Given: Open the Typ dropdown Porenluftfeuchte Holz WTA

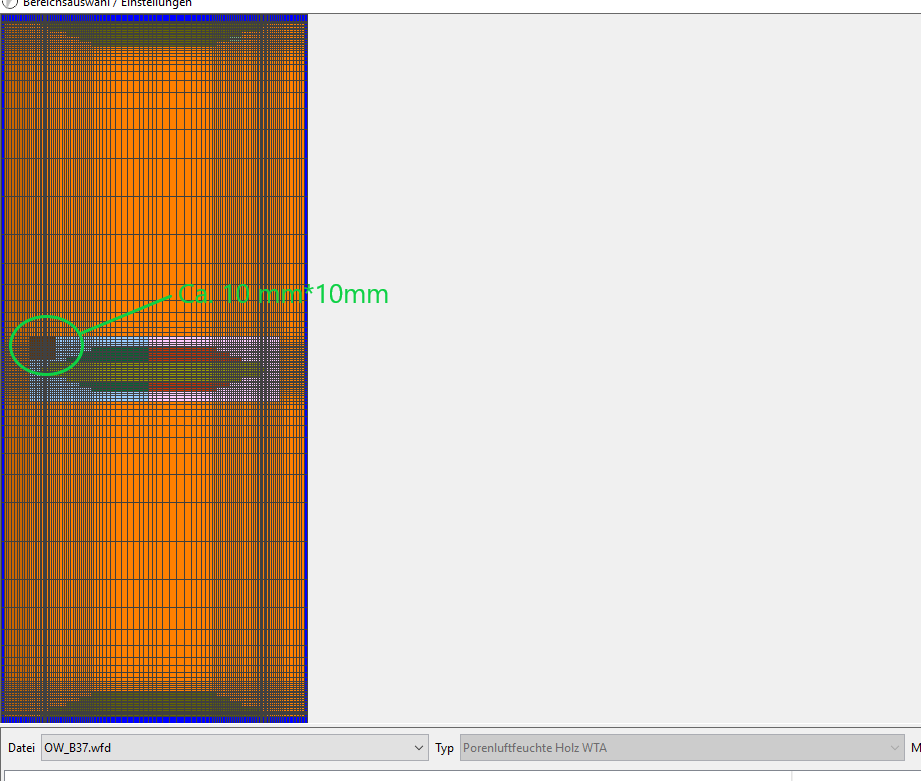Looking at the screenshot, I should tap(670, 748).
